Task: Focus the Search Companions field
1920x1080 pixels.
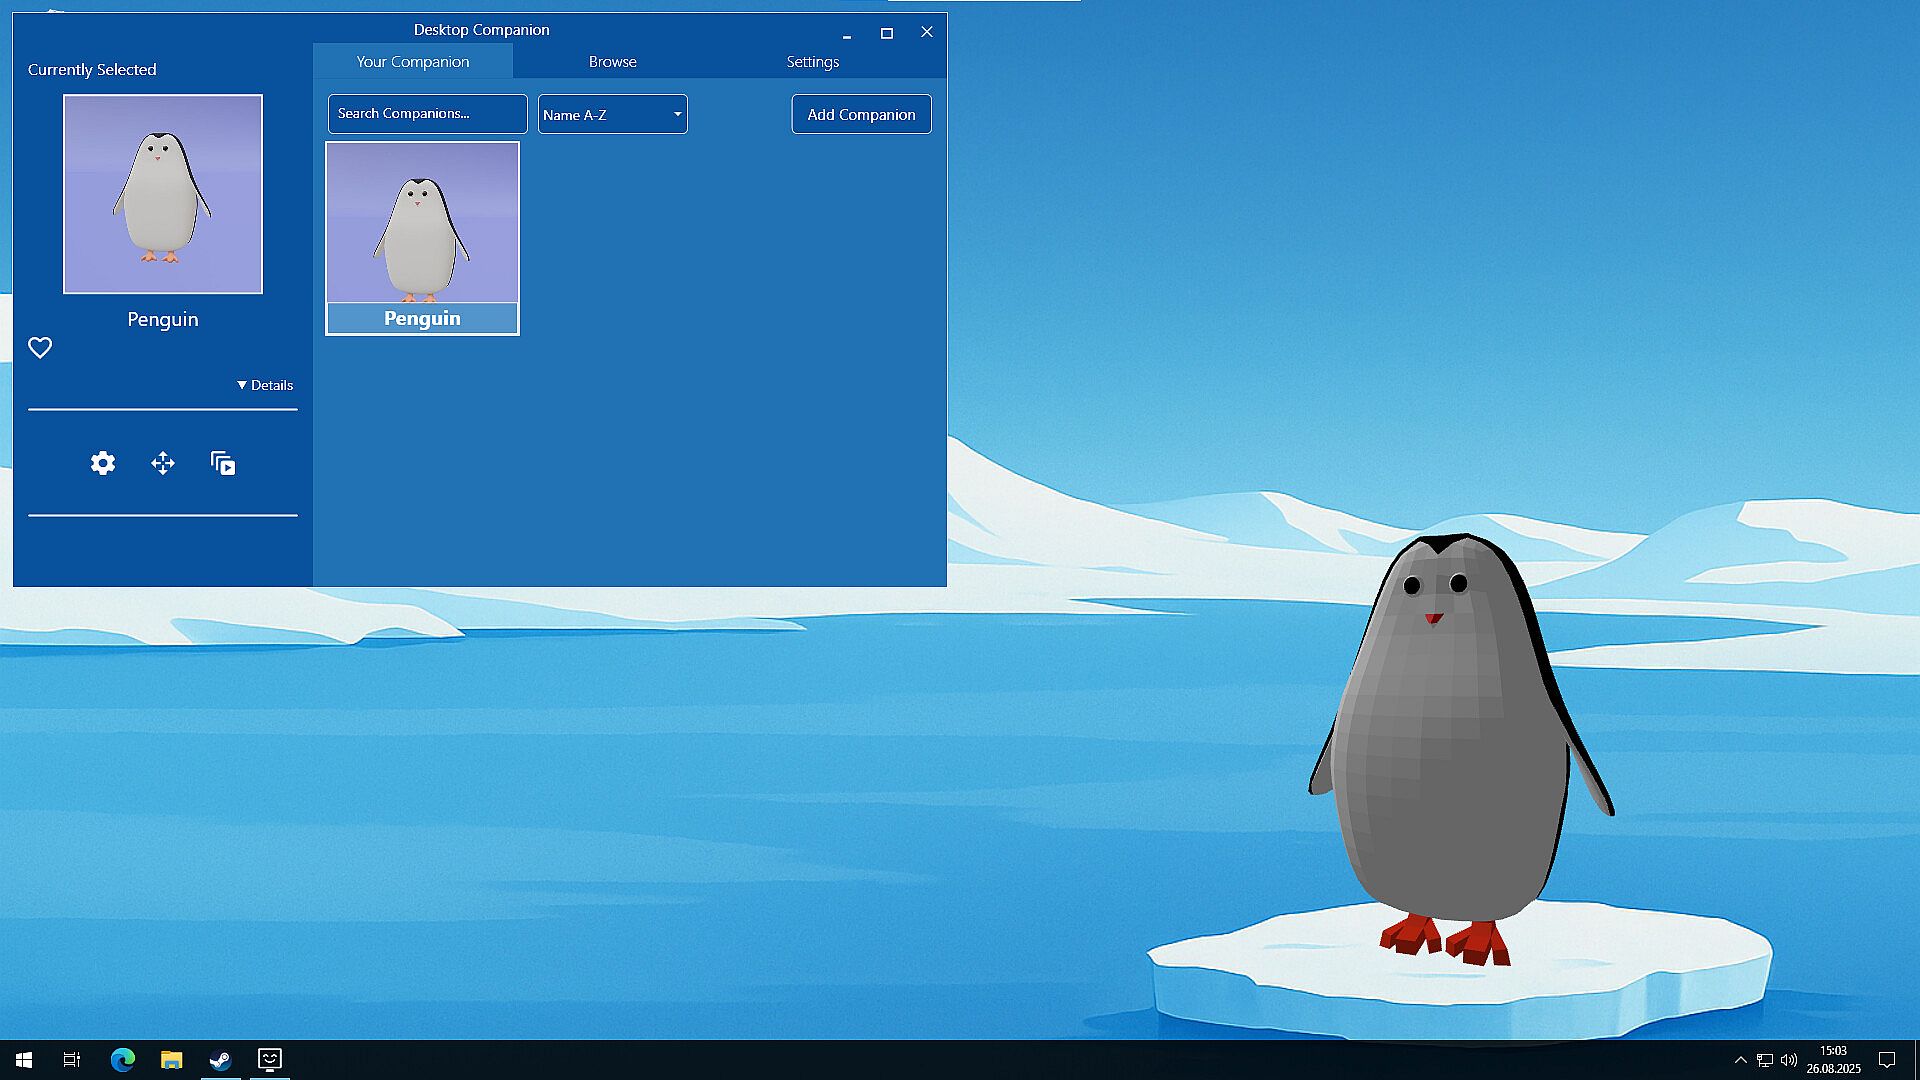Action: click(x=427, y=114)
